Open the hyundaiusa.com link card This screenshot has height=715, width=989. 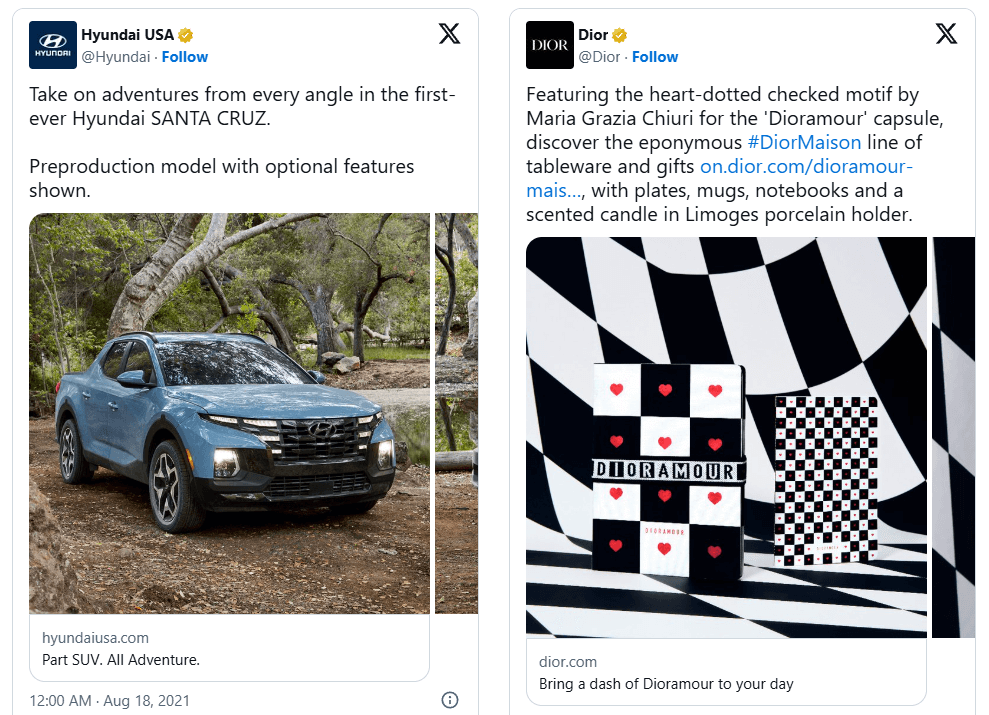pos(229,648)
